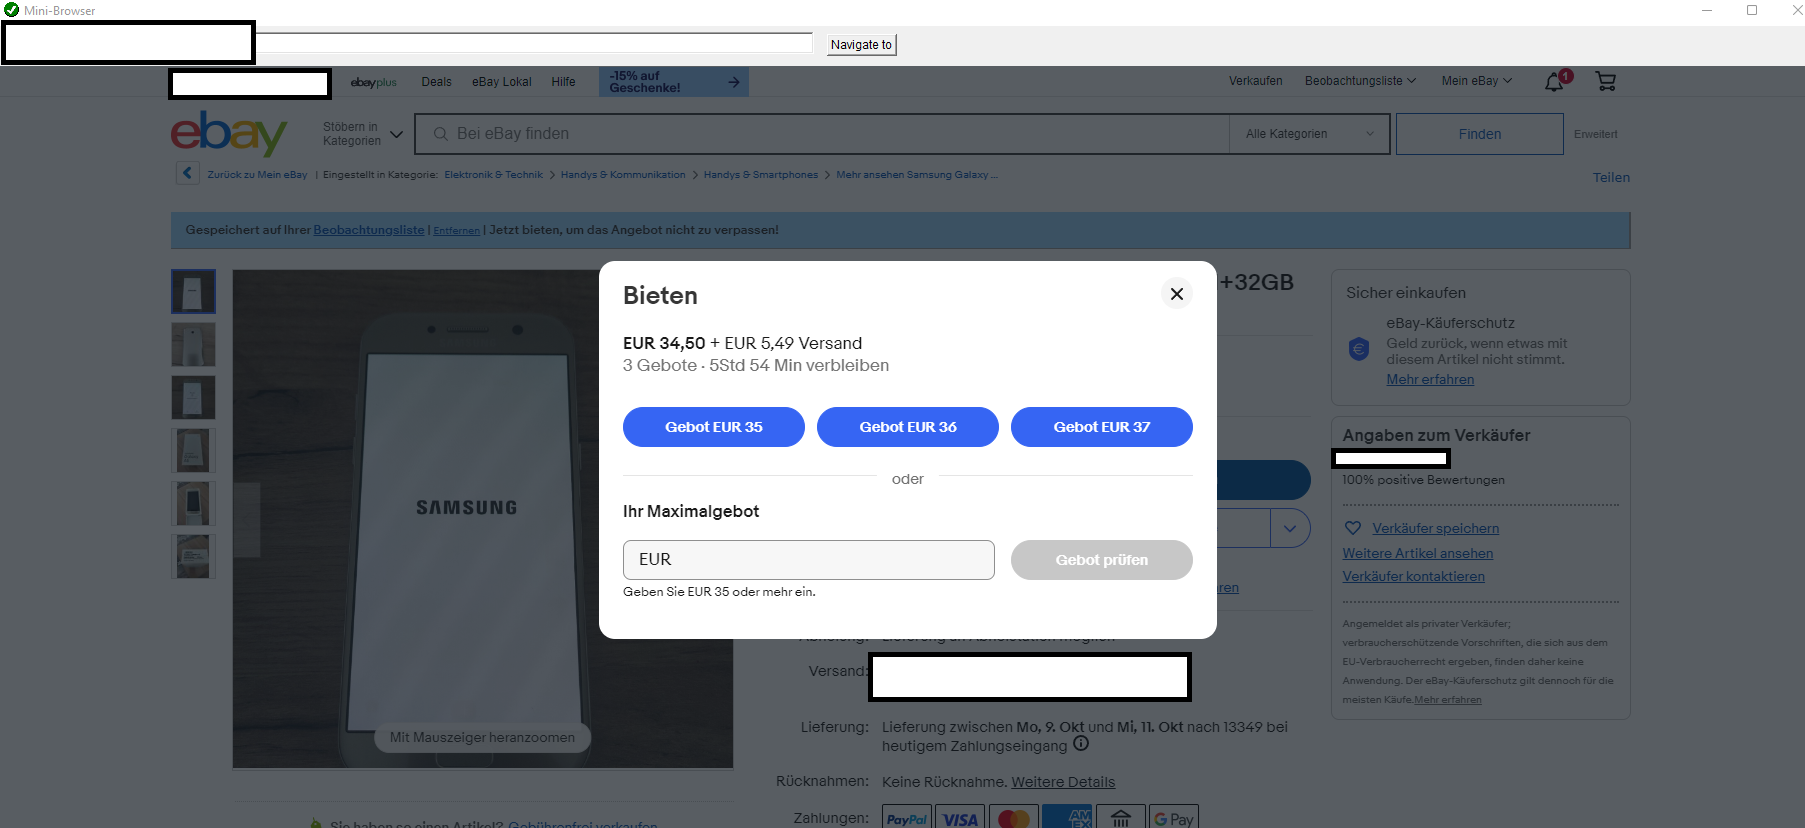The width and height of the screenshot is (1805, 828).
Task: Open the eBay Lokal menu item
Action: click(502, 82)
